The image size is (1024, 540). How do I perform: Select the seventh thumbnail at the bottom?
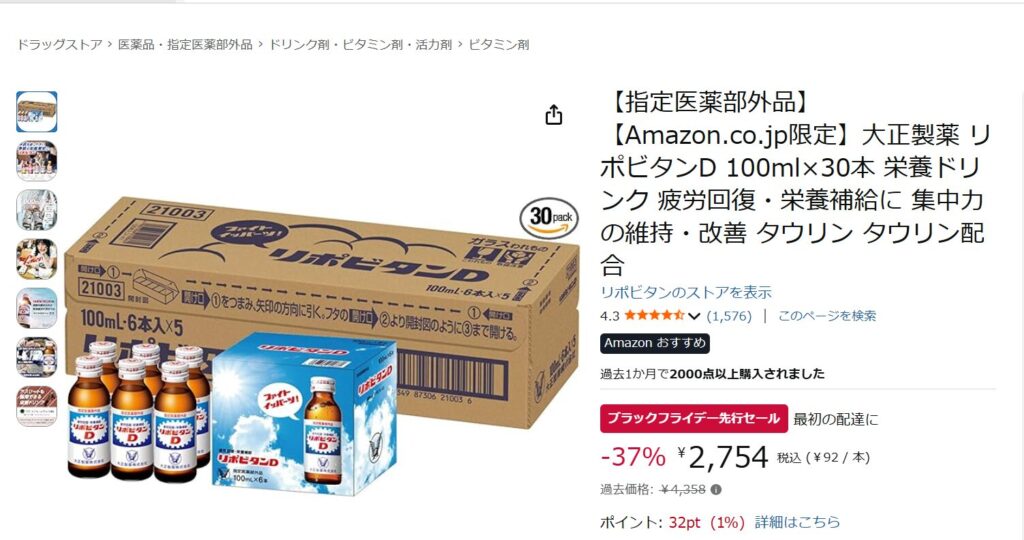click(x=37, y=406)
